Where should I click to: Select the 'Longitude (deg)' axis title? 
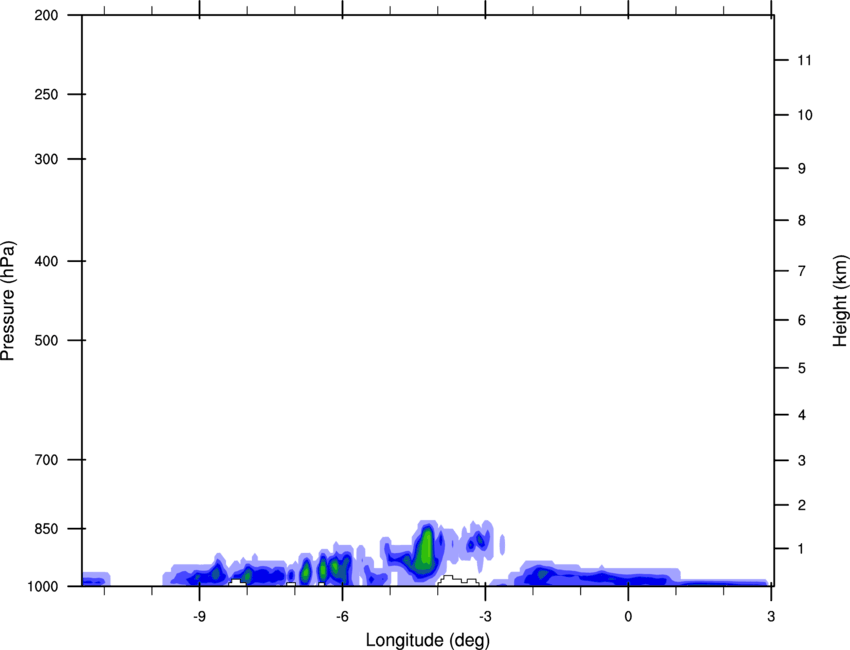pyautogui.click(x=428, y=640)
